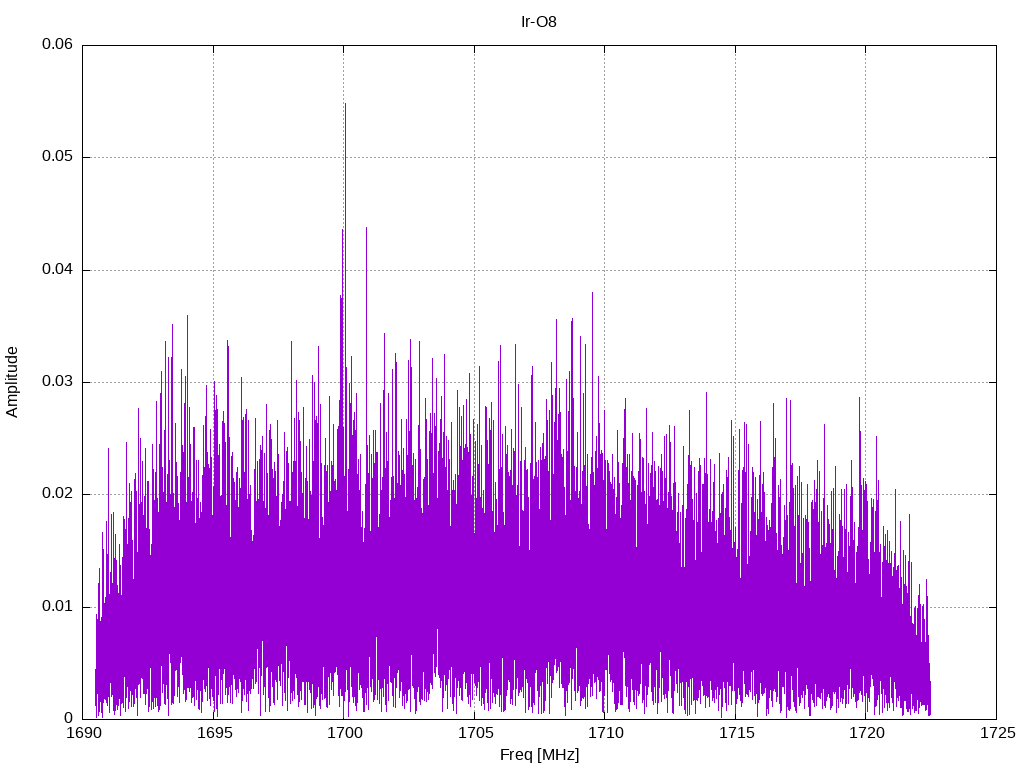This screenshot has height=768, width=1024.
Task: Click the 1700 x-axis tick label
Action: pos(345,733)
